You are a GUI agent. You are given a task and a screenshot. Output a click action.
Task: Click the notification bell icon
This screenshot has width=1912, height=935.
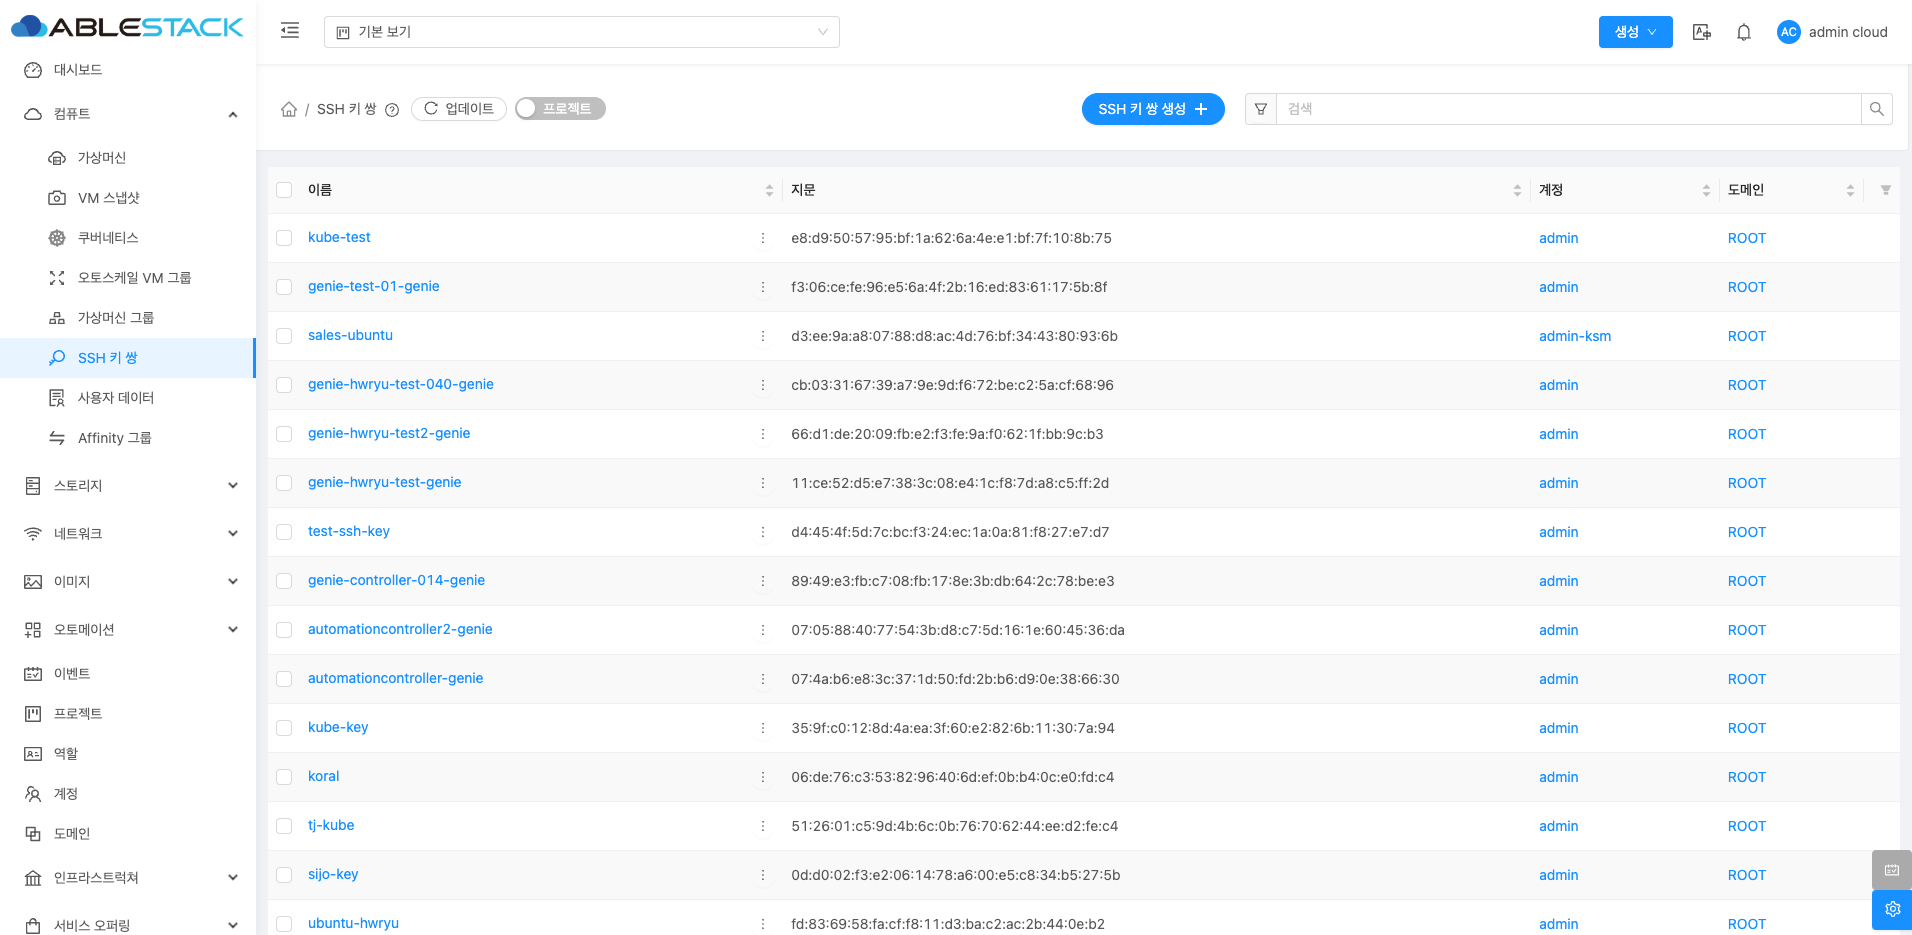pyautogui.click(x=1743, y=32)
